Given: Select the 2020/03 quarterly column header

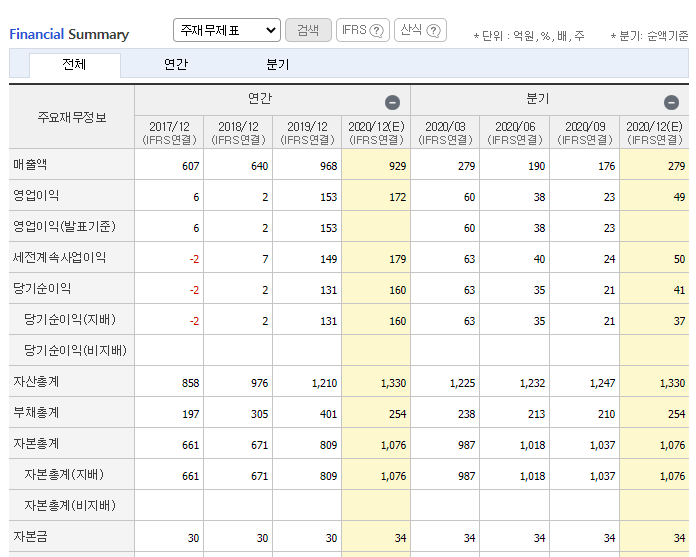Looking at the screenshot, I should (445, 133).
